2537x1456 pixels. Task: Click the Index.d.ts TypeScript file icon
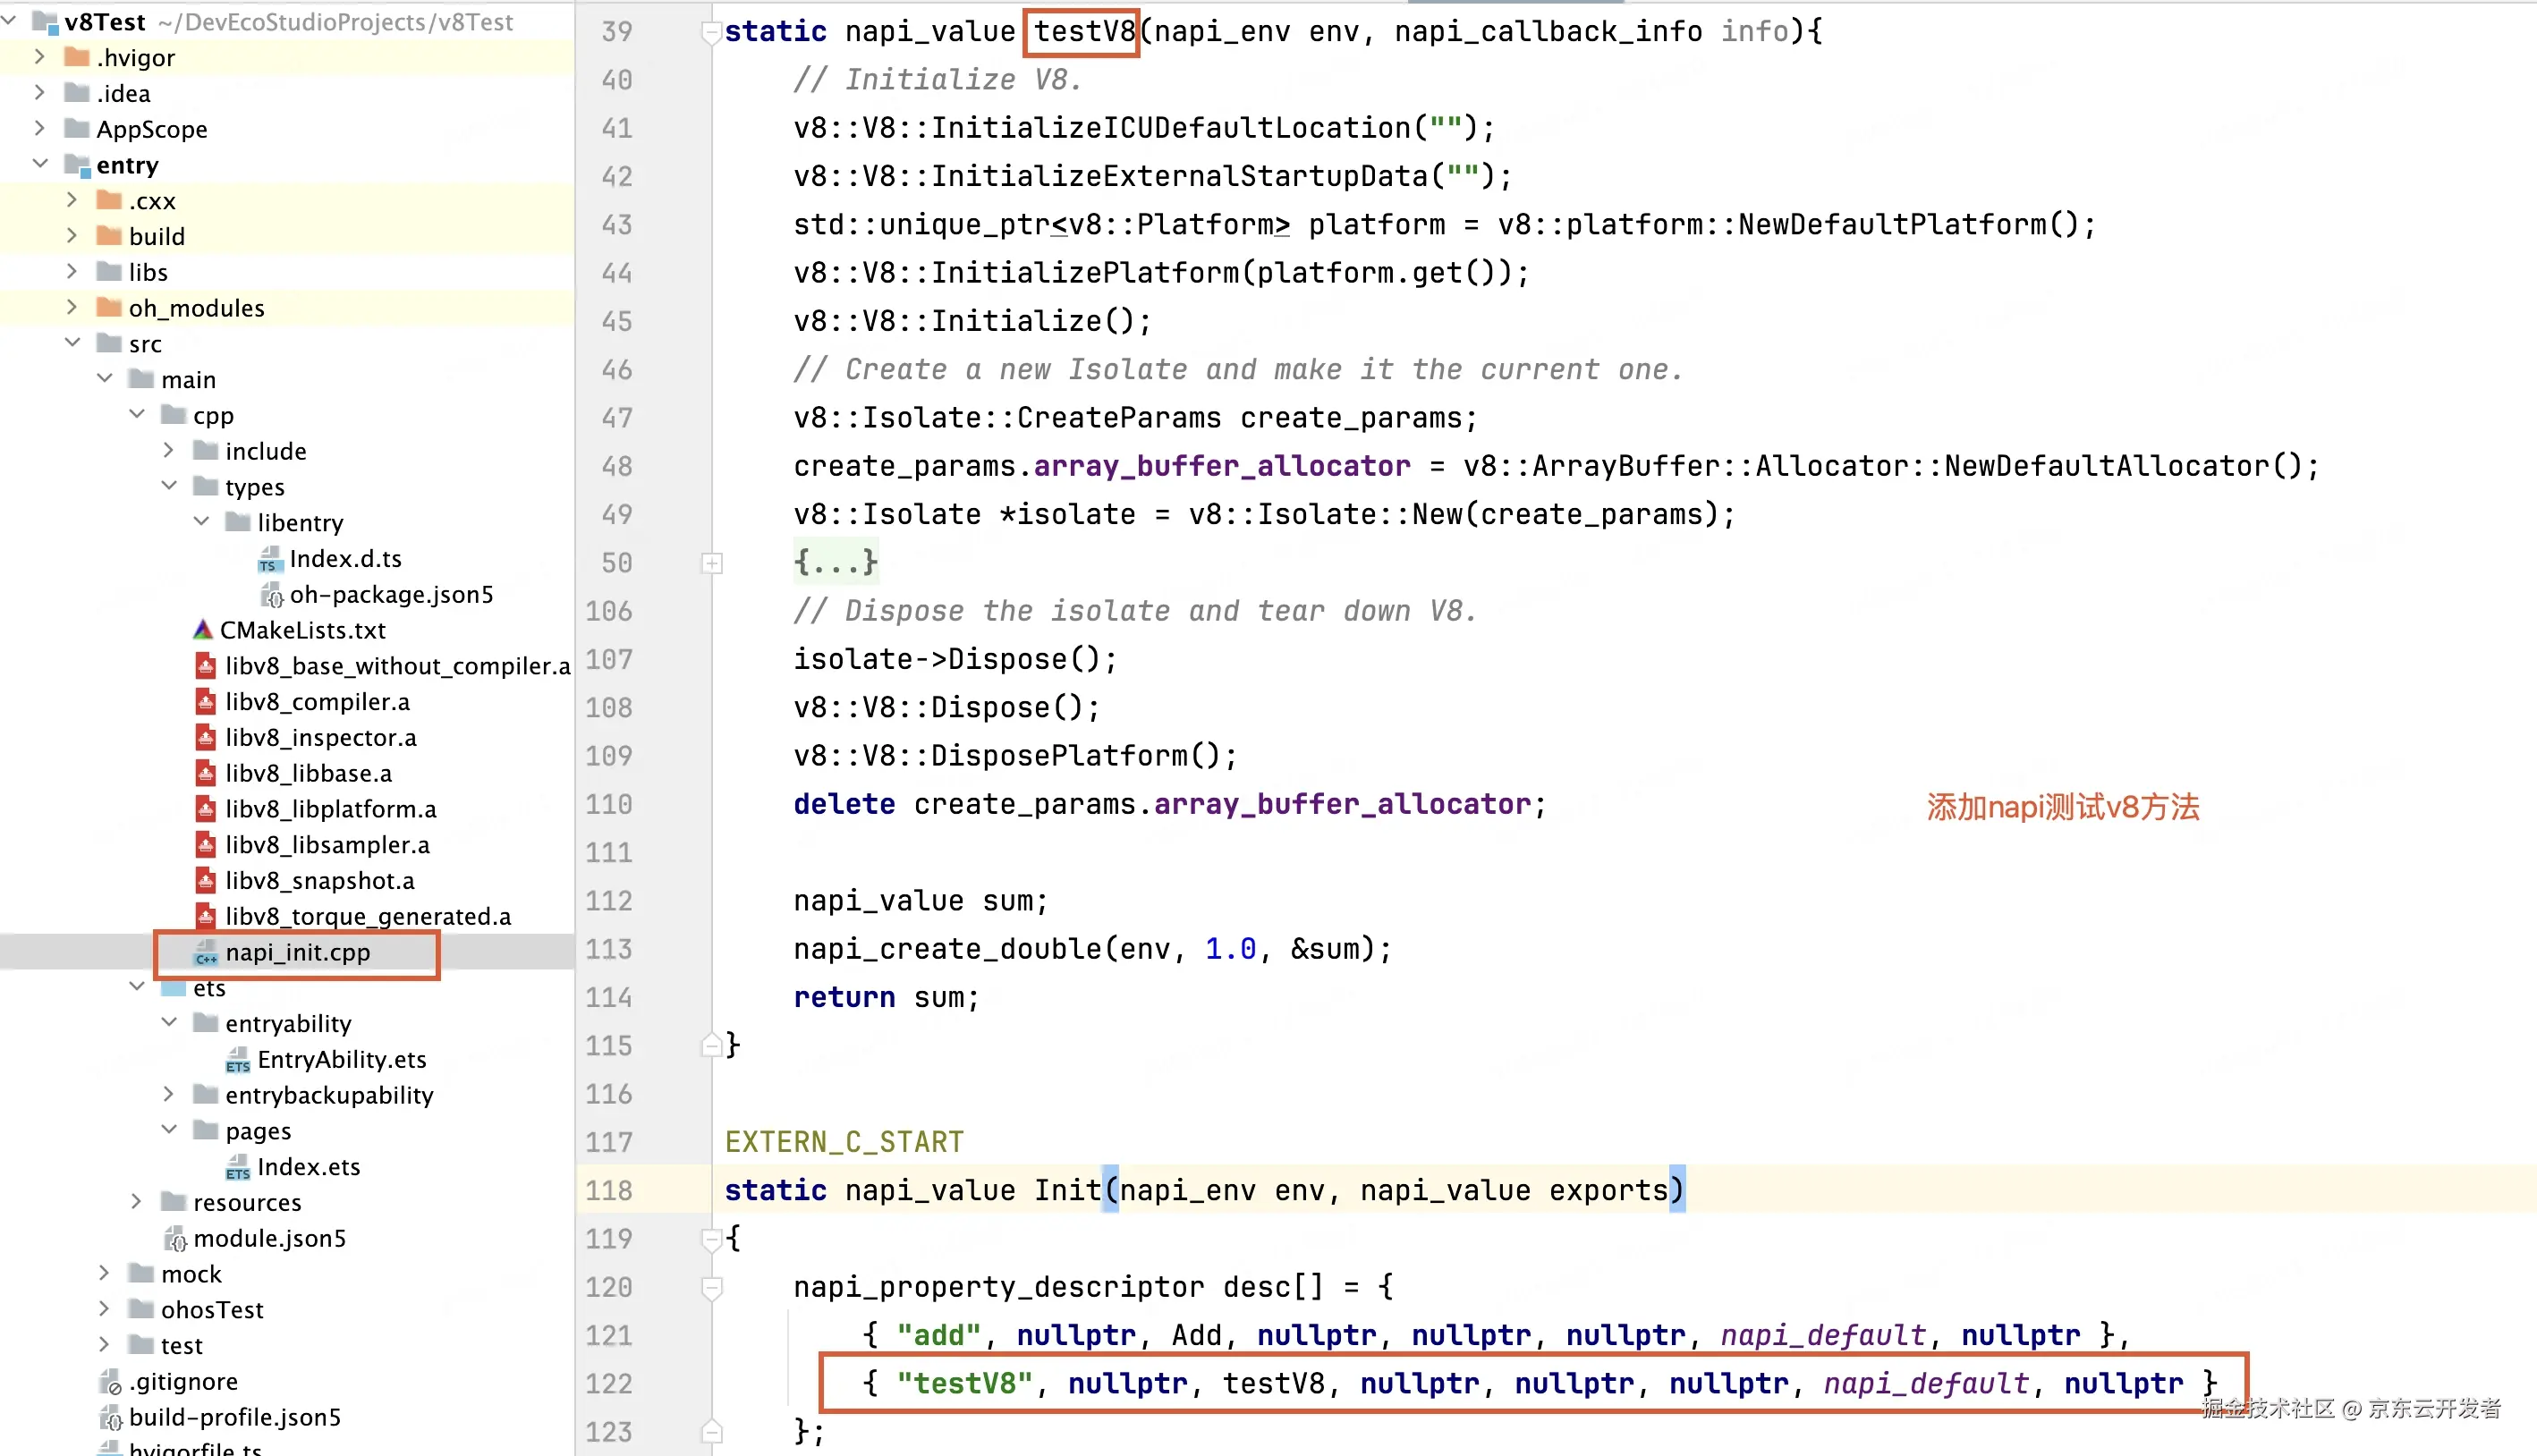(269, 559)
